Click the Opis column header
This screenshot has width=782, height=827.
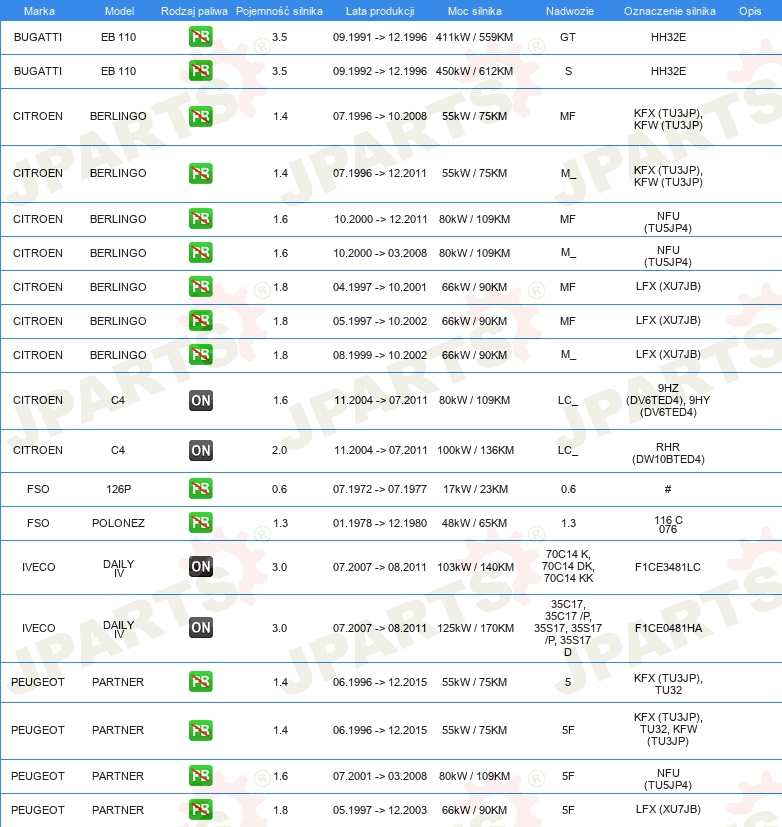coord(750,11)
